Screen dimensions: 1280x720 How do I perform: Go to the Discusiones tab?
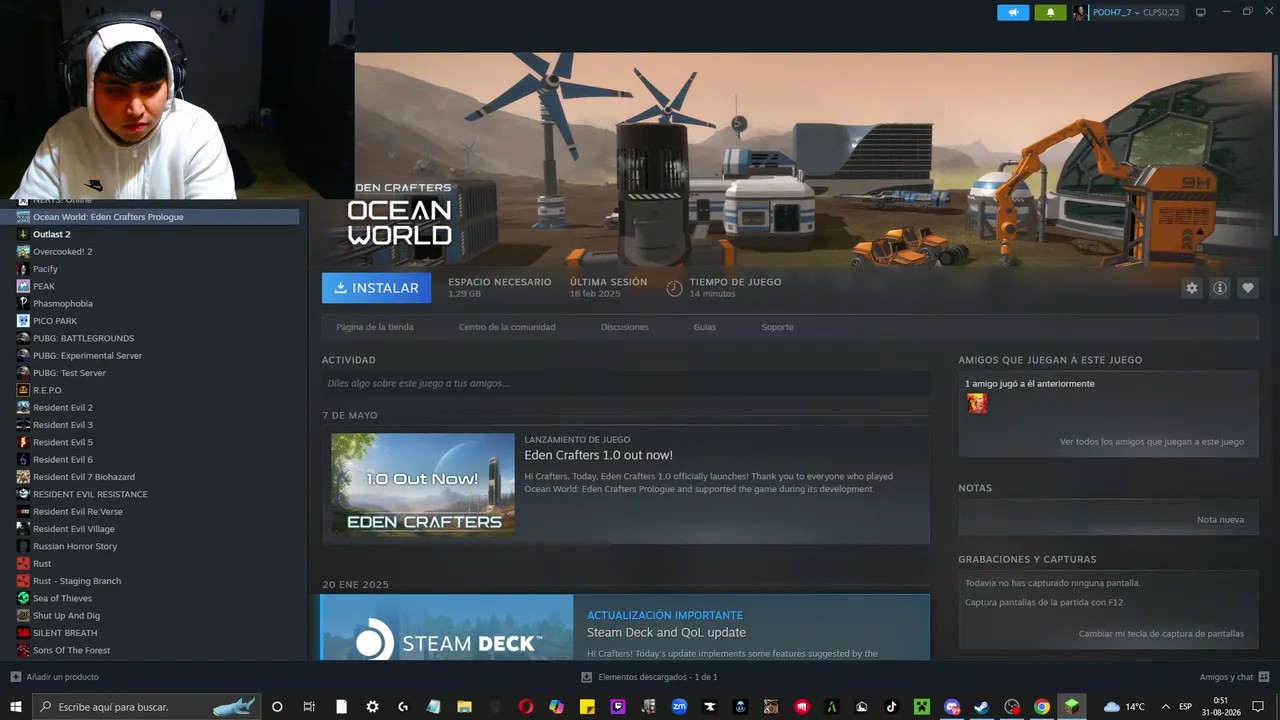point(625,327)
